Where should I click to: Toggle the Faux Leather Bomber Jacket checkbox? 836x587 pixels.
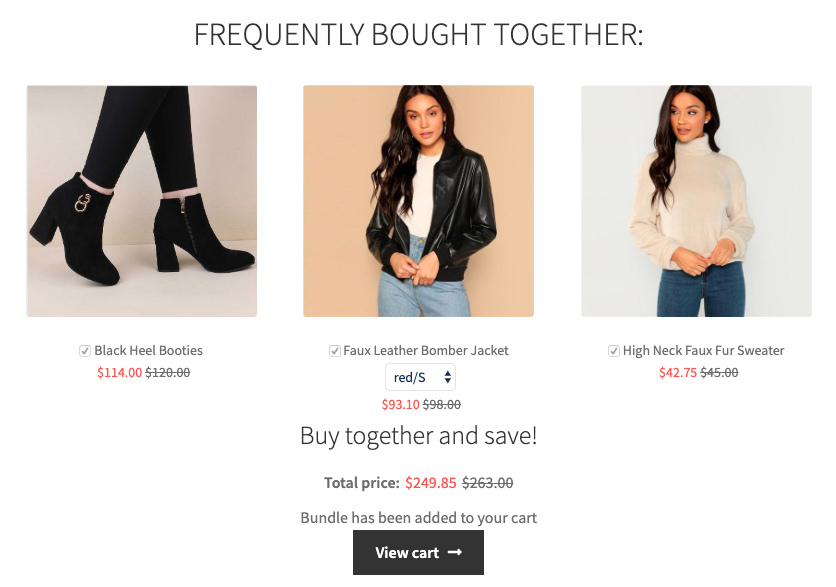pyautogui.click(x=335, y=351)
